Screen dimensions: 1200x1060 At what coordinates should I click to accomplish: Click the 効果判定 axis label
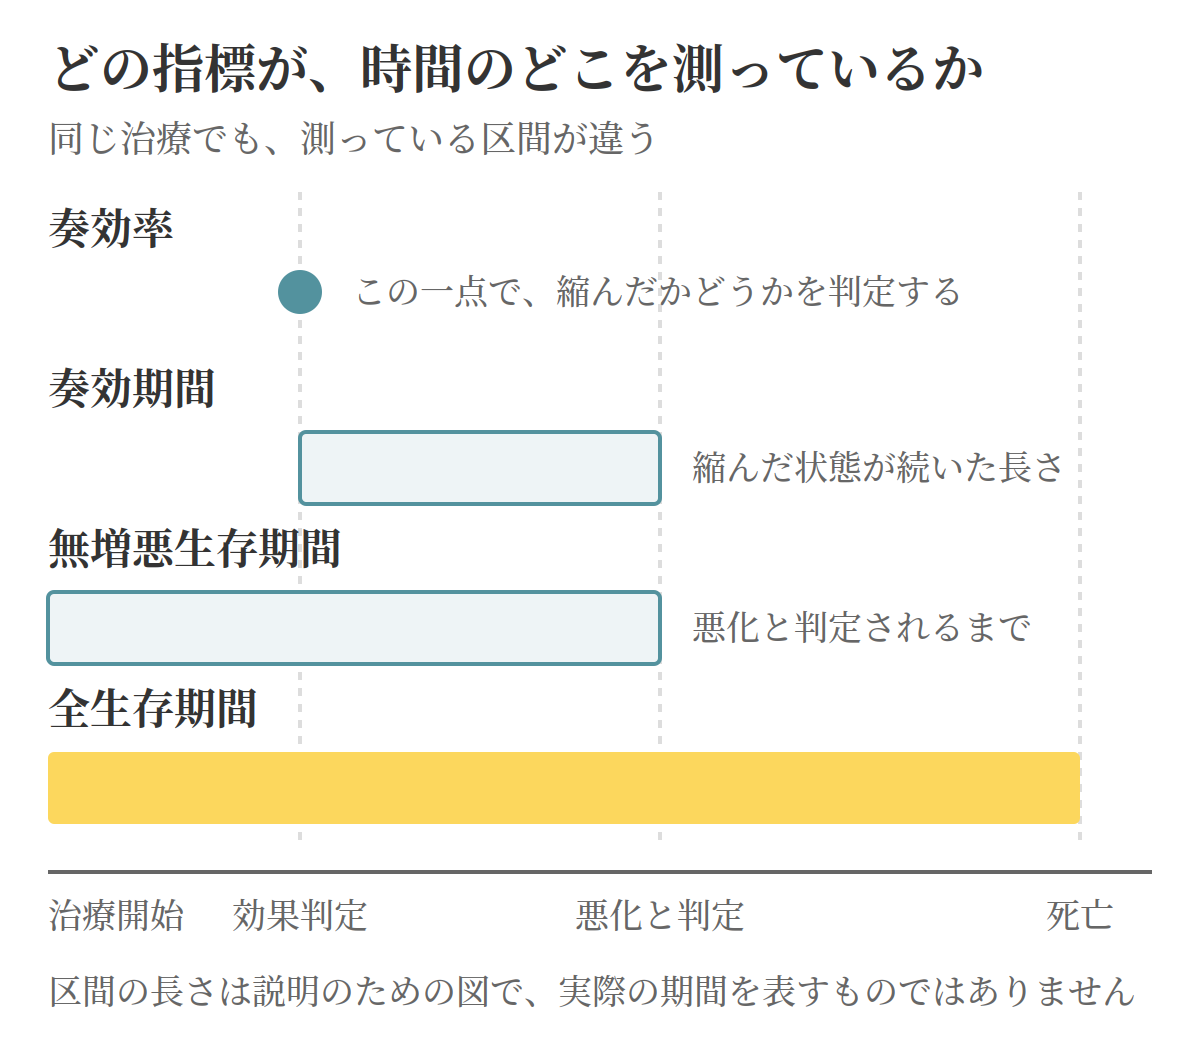click(x=300, y=915)
